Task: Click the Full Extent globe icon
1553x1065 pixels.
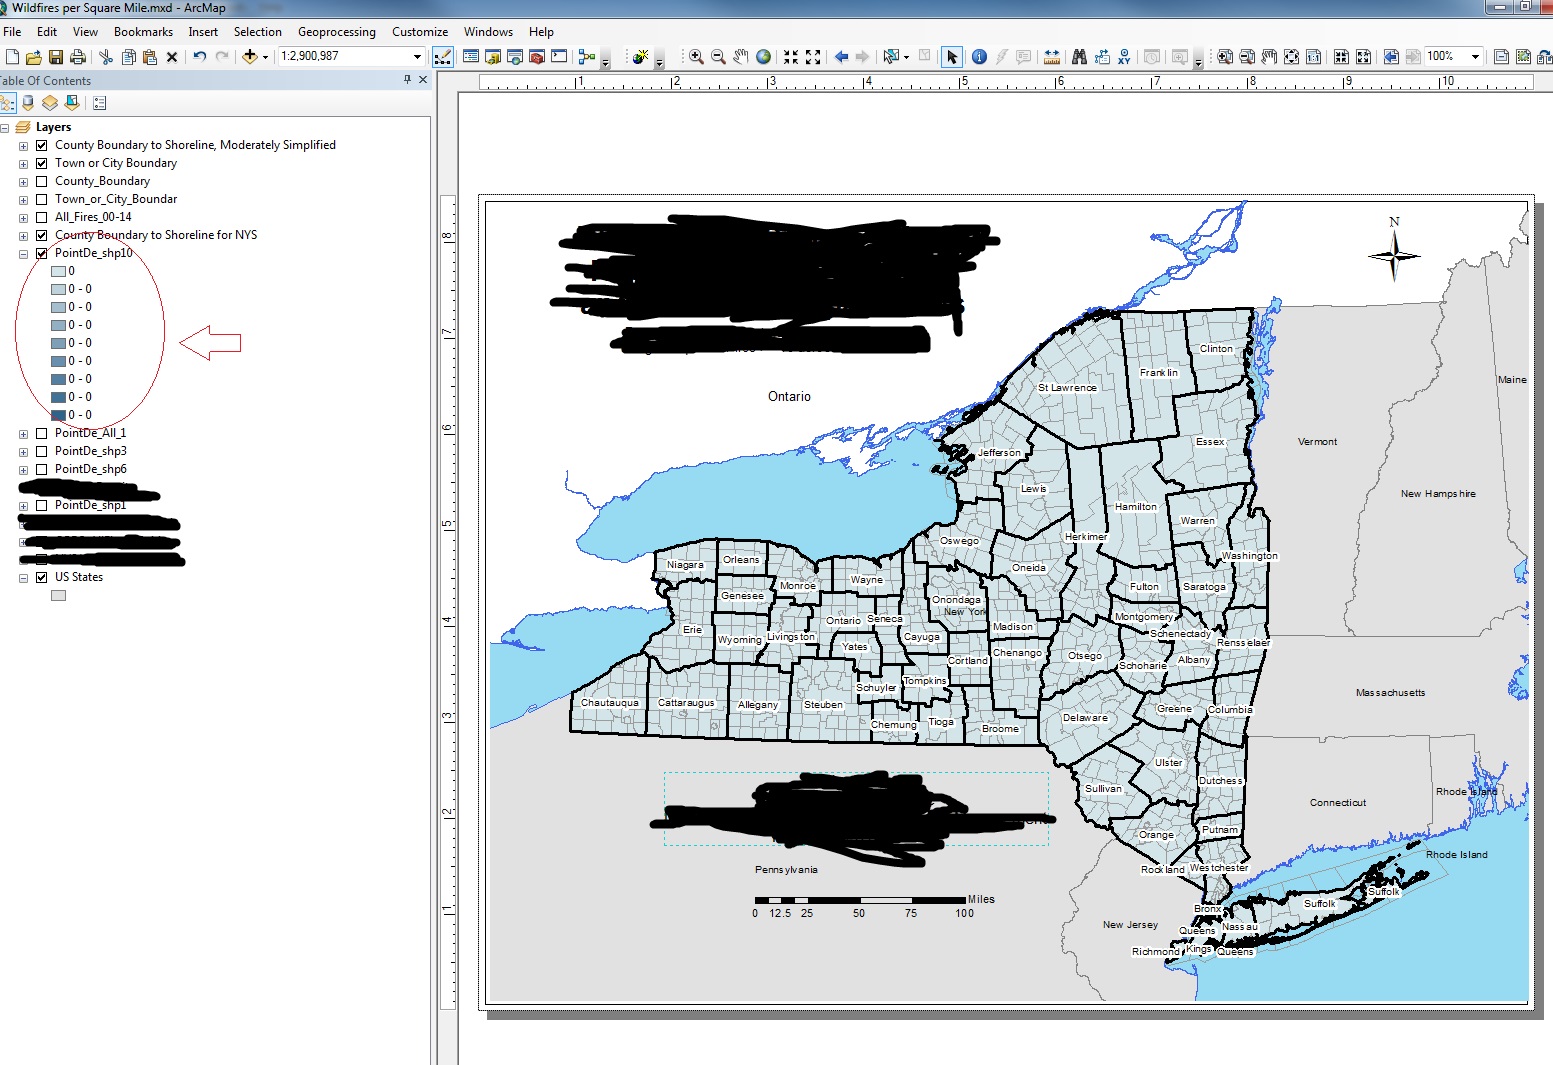Action: pos(763,57)
